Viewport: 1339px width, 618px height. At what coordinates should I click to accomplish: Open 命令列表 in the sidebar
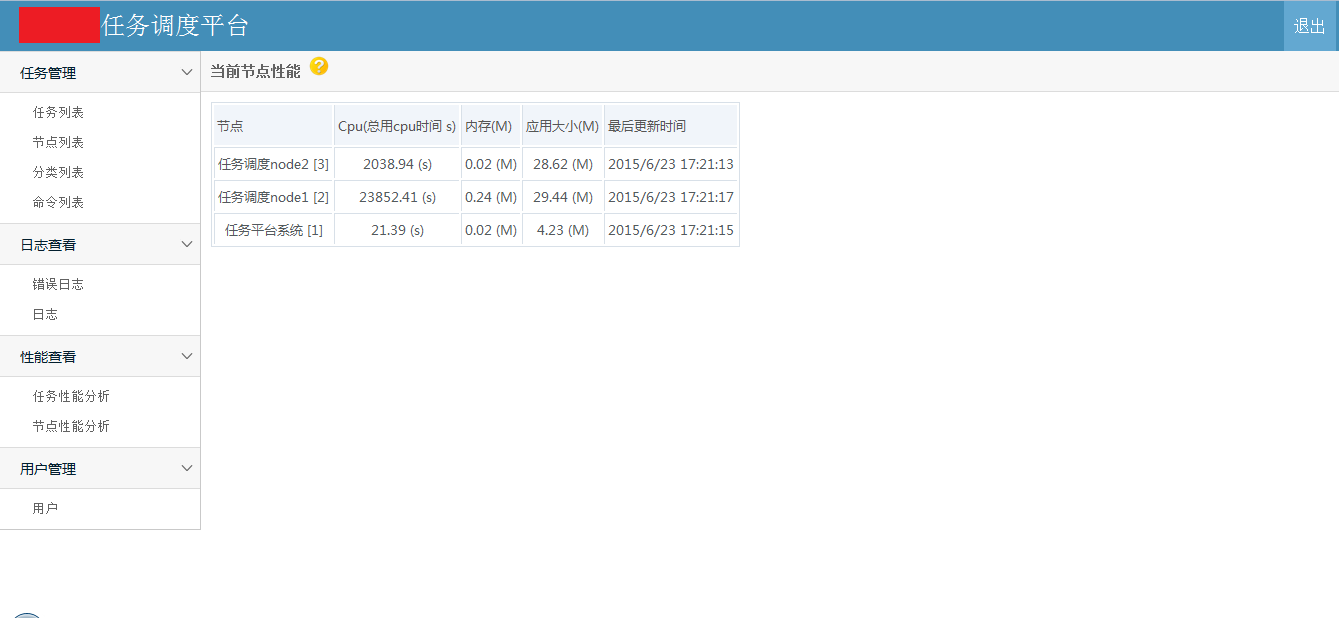coord(58,202)
